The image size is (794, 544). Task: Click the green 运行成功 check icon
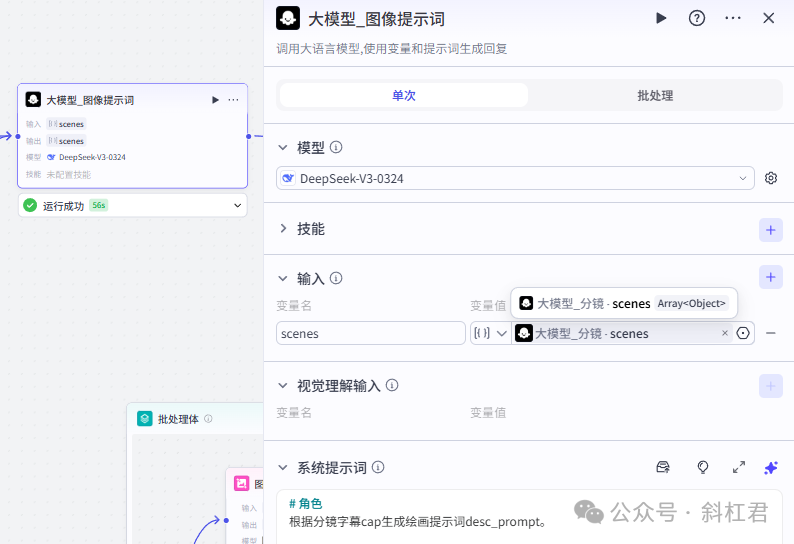(x=30, y=206)
